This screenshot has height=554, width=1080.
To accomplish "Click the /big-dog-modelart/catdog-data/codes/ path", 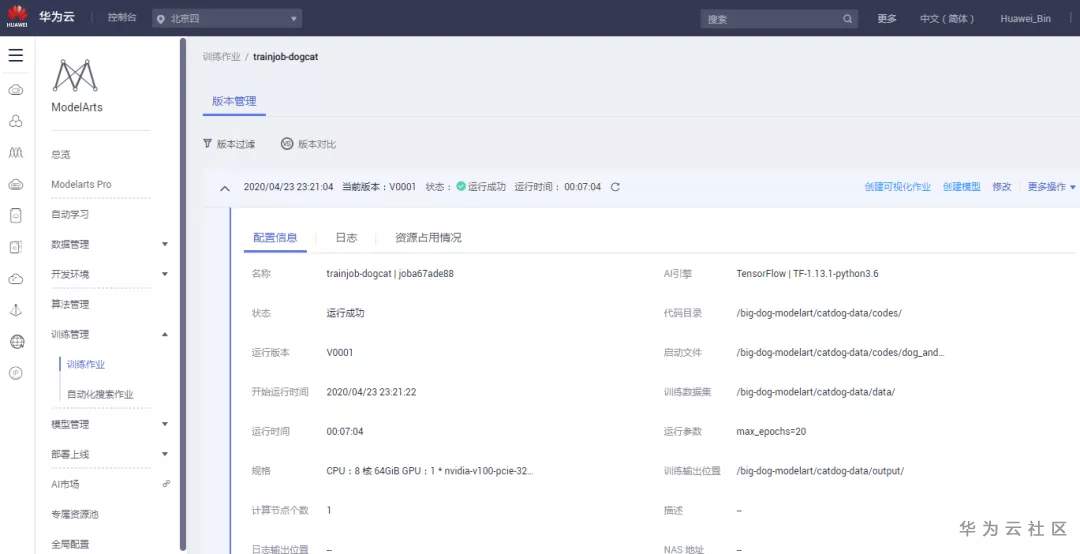I will 819,313.
